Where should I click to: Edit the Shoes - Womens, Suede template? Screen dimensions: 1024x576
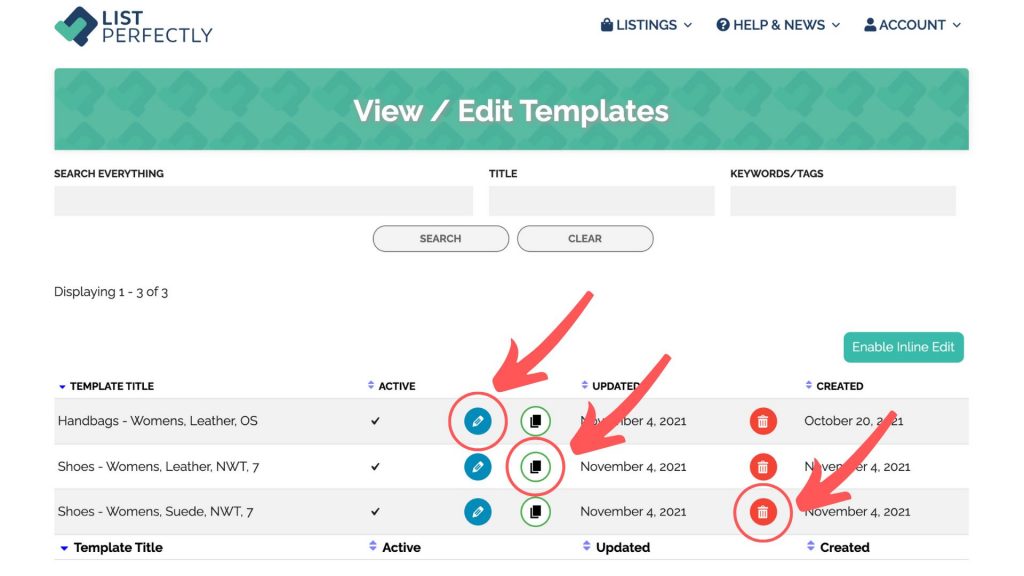coord(477,511)
